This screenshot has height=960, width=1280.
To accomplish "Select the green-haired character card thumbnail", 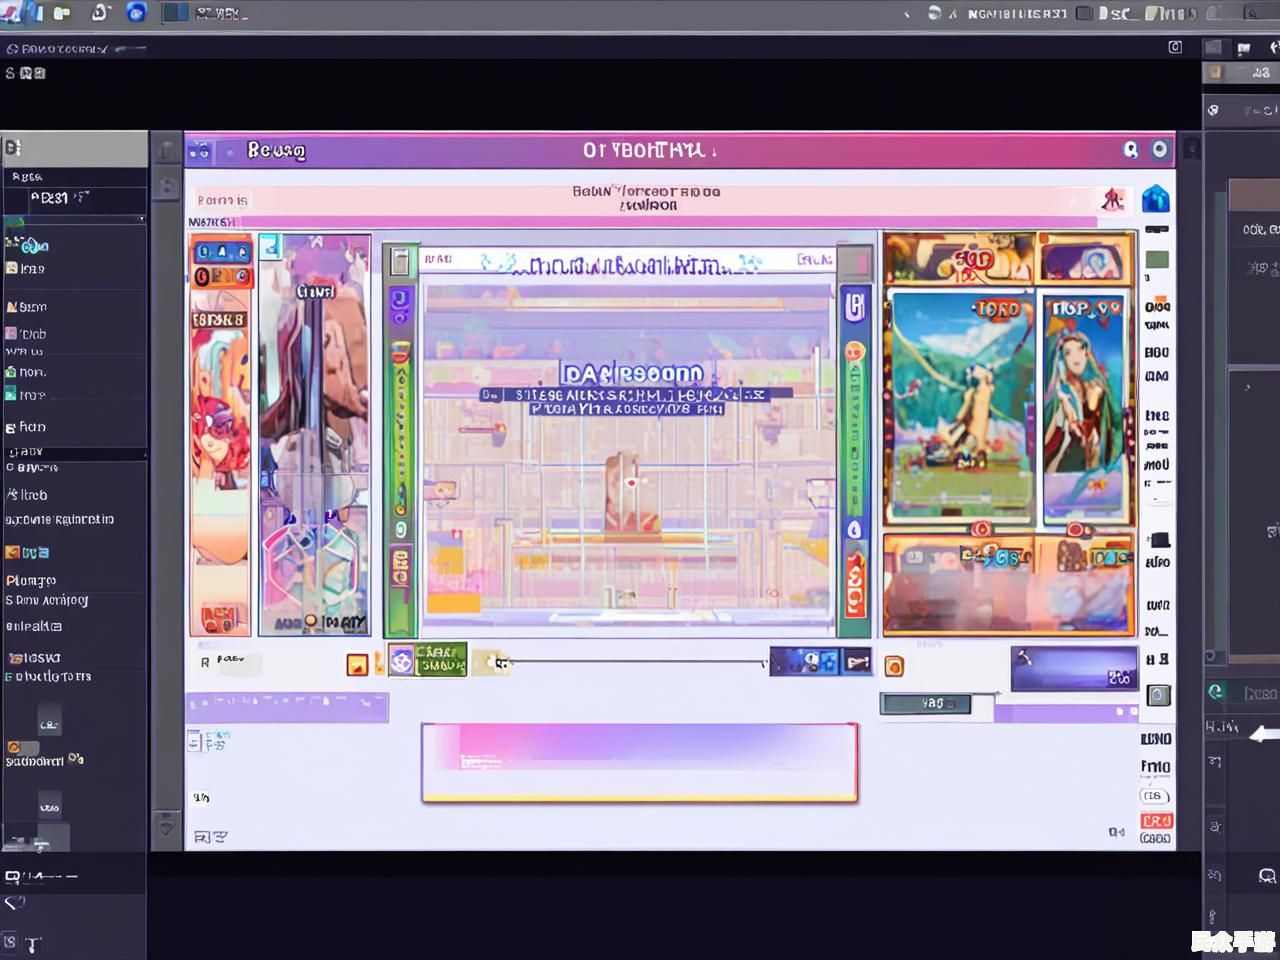I will click(1083, 410).
